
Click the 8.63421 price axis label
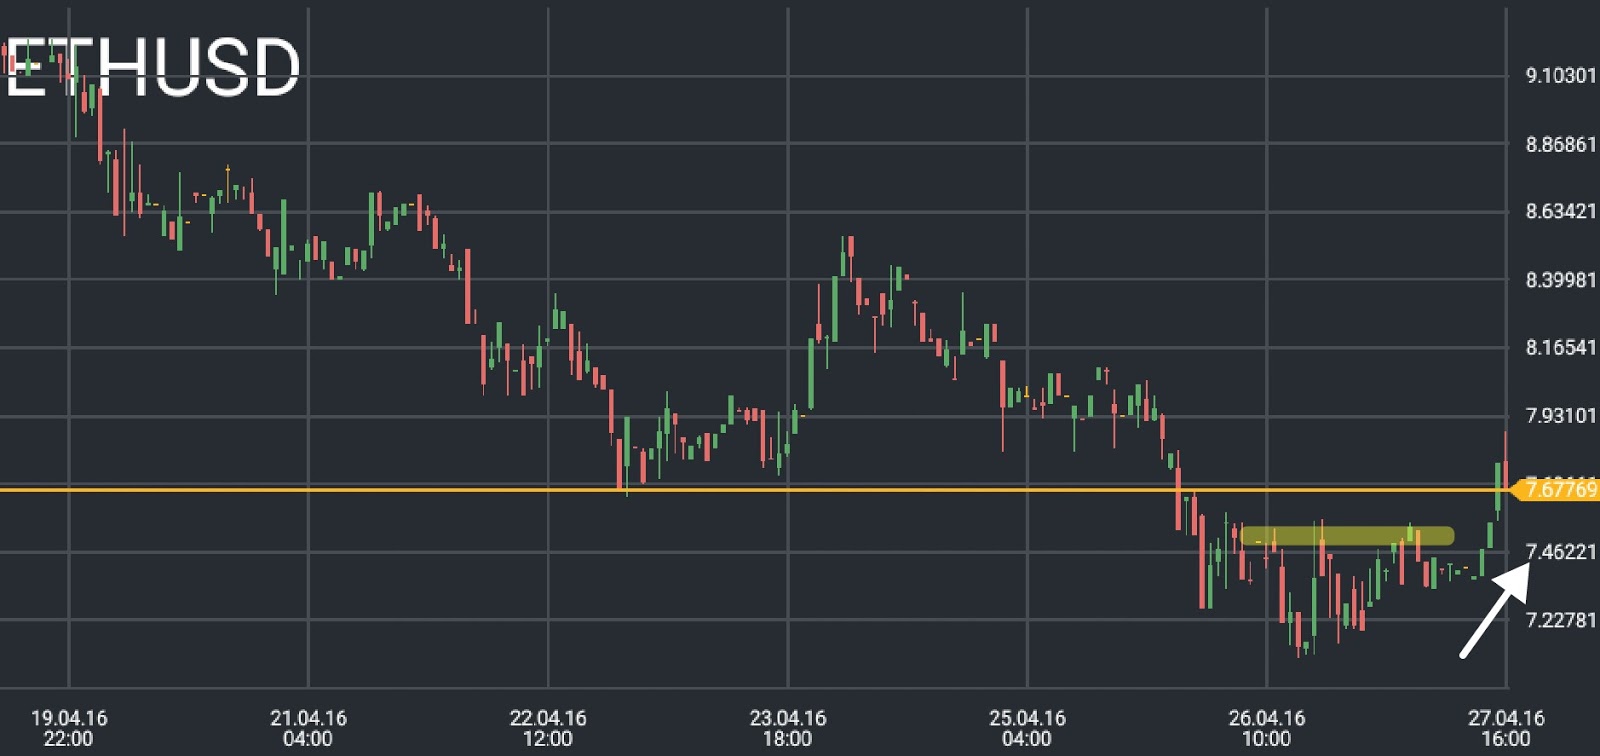coord(1561,211)
